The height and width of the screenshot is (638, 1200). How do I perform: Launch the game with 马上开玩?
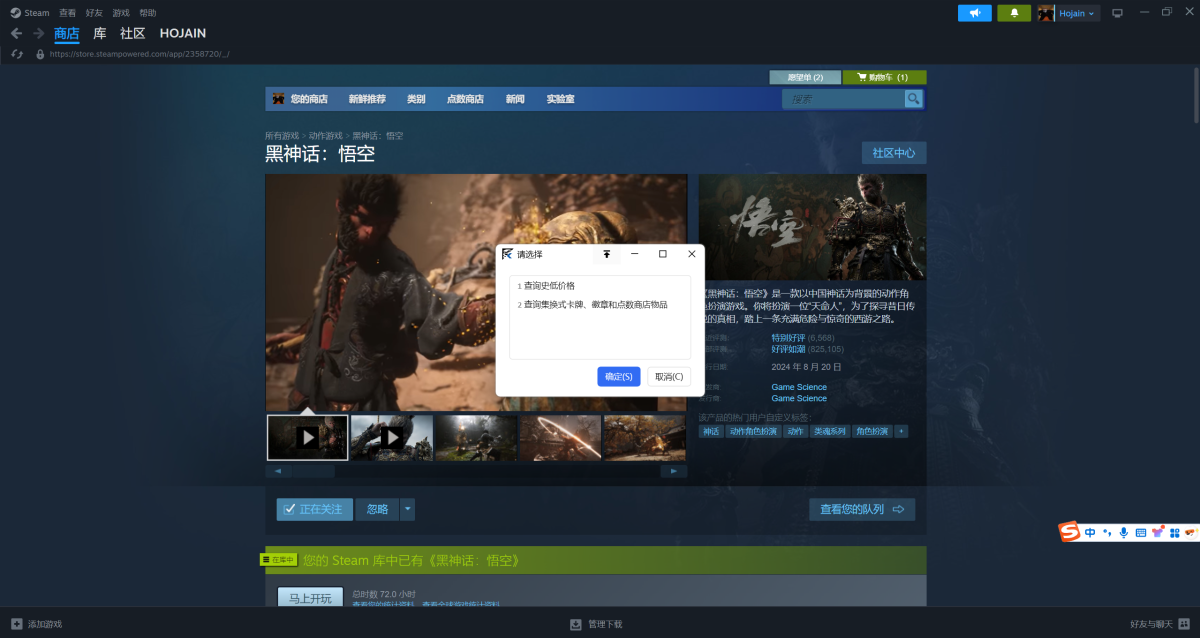pyautogui.click(x=310, y=597)
